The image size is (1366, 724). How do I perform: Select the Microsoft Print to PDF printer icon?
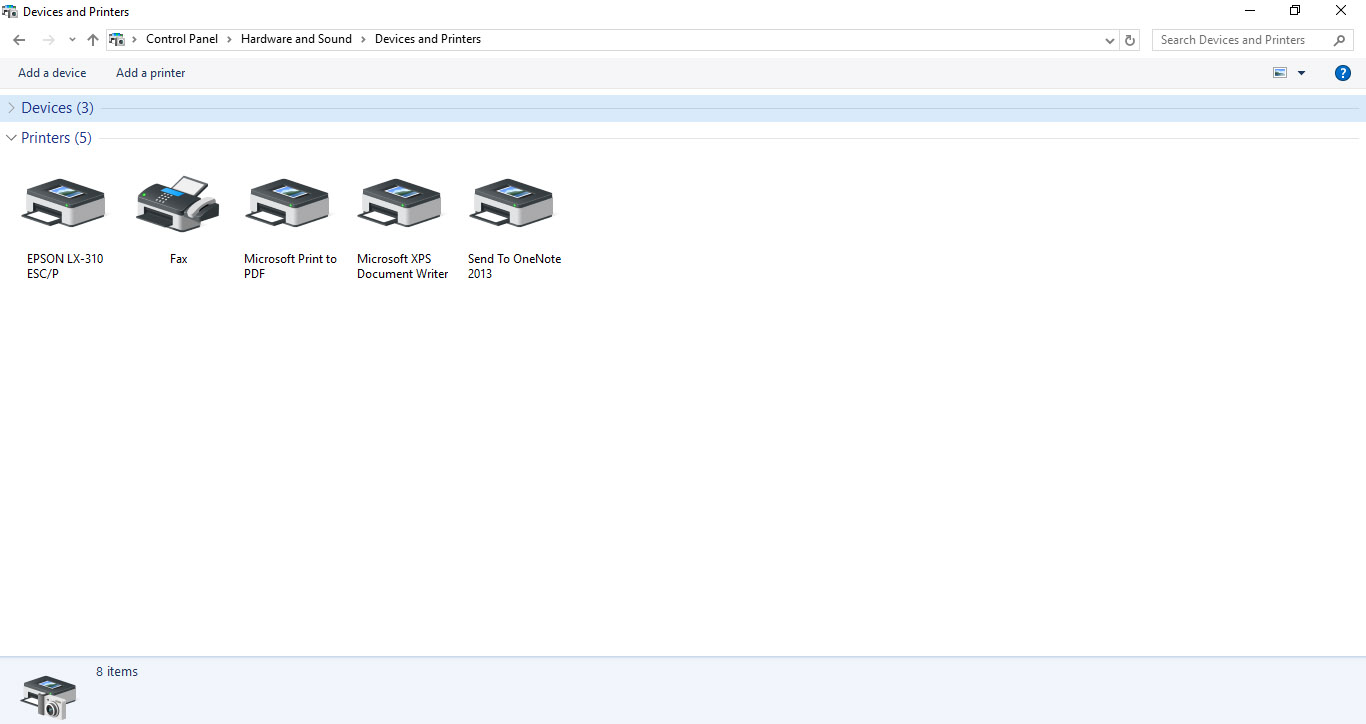pos(288,203)
